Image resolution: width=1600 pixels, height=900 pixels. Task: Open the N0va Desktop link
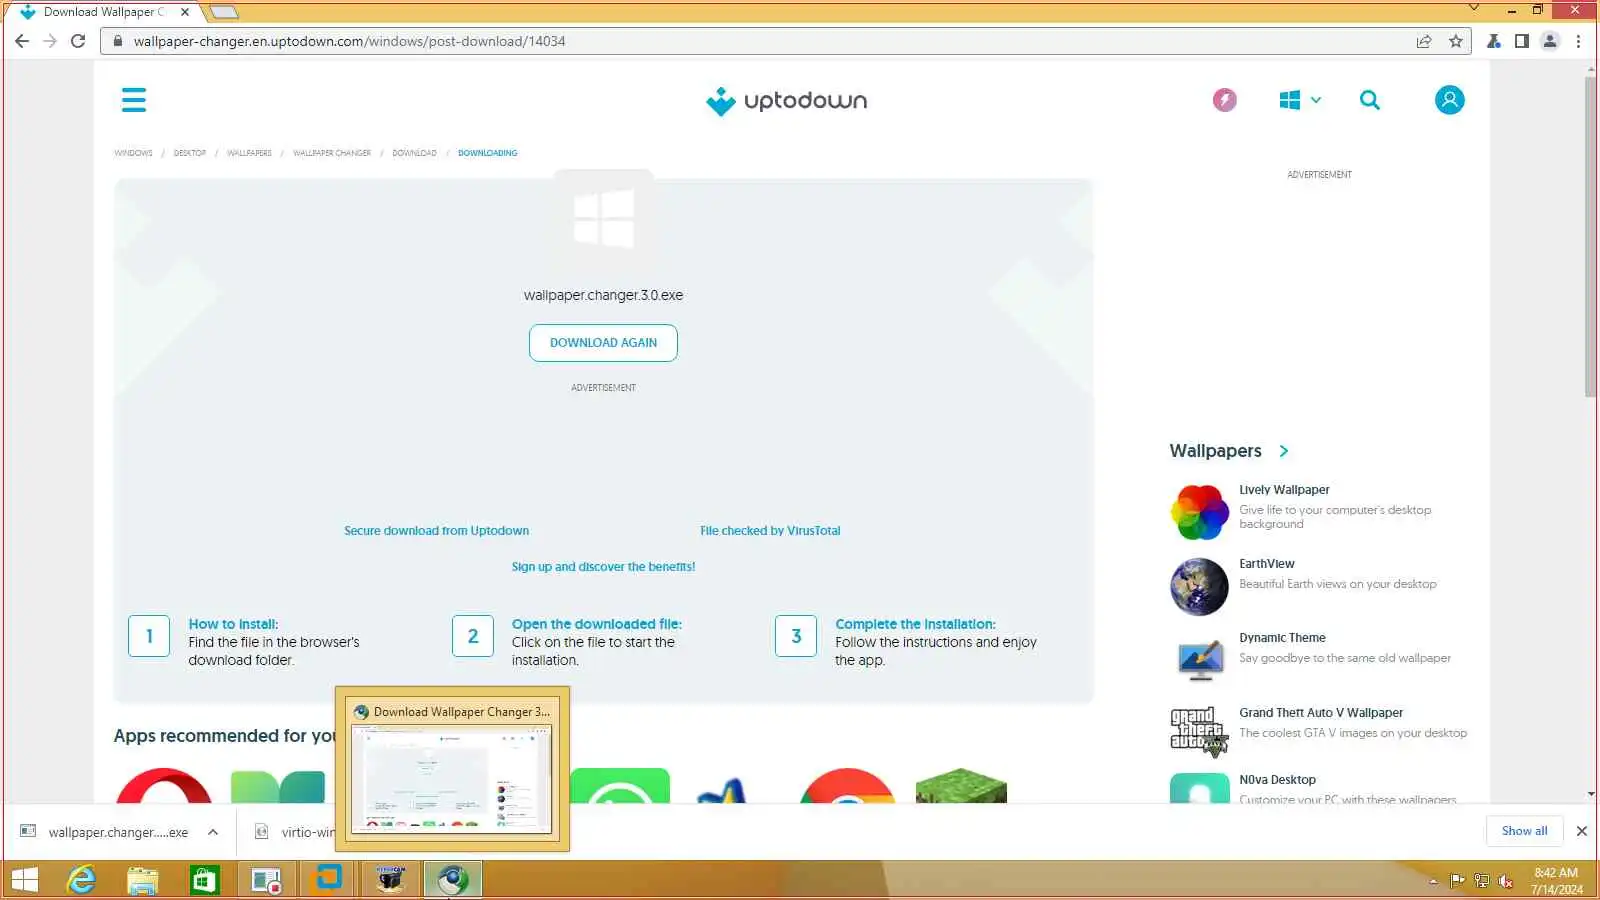[1277, 780]
